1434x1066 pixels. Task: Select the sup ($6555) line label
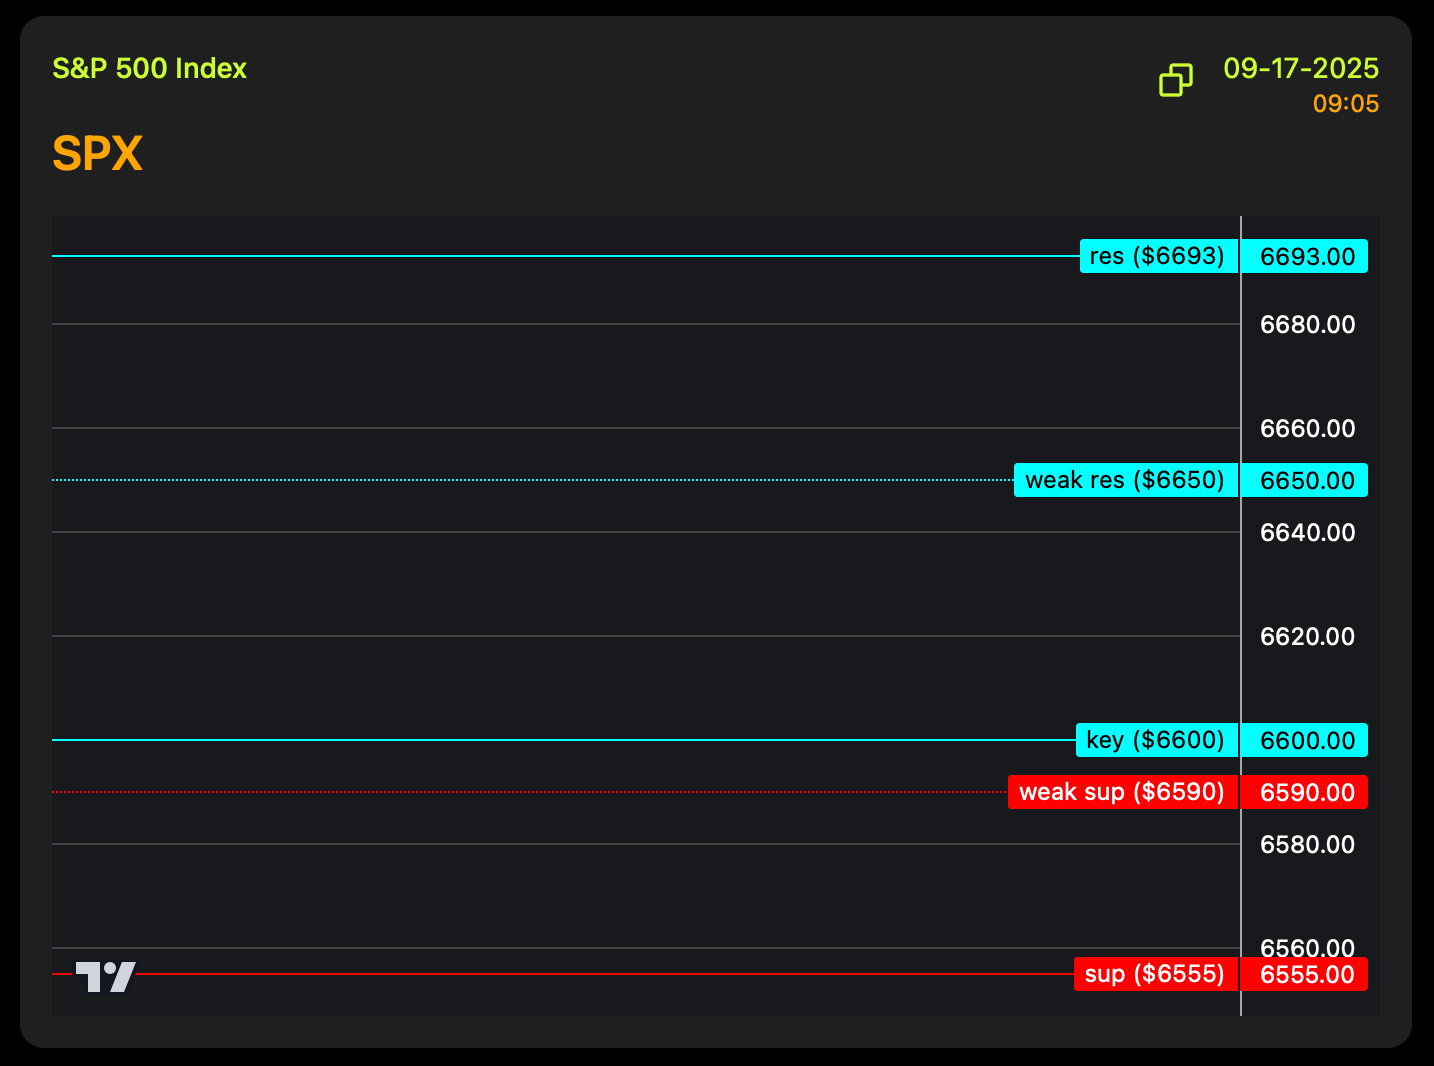click(1156, 974)
